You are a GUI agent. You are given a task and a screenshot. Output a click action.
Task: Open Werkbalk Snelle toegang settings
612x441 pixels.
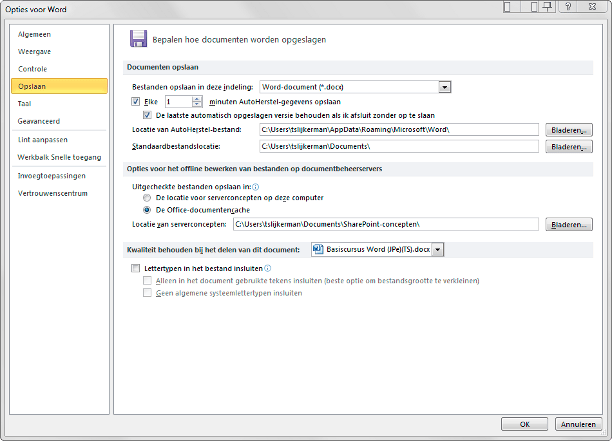coord(59,157)
